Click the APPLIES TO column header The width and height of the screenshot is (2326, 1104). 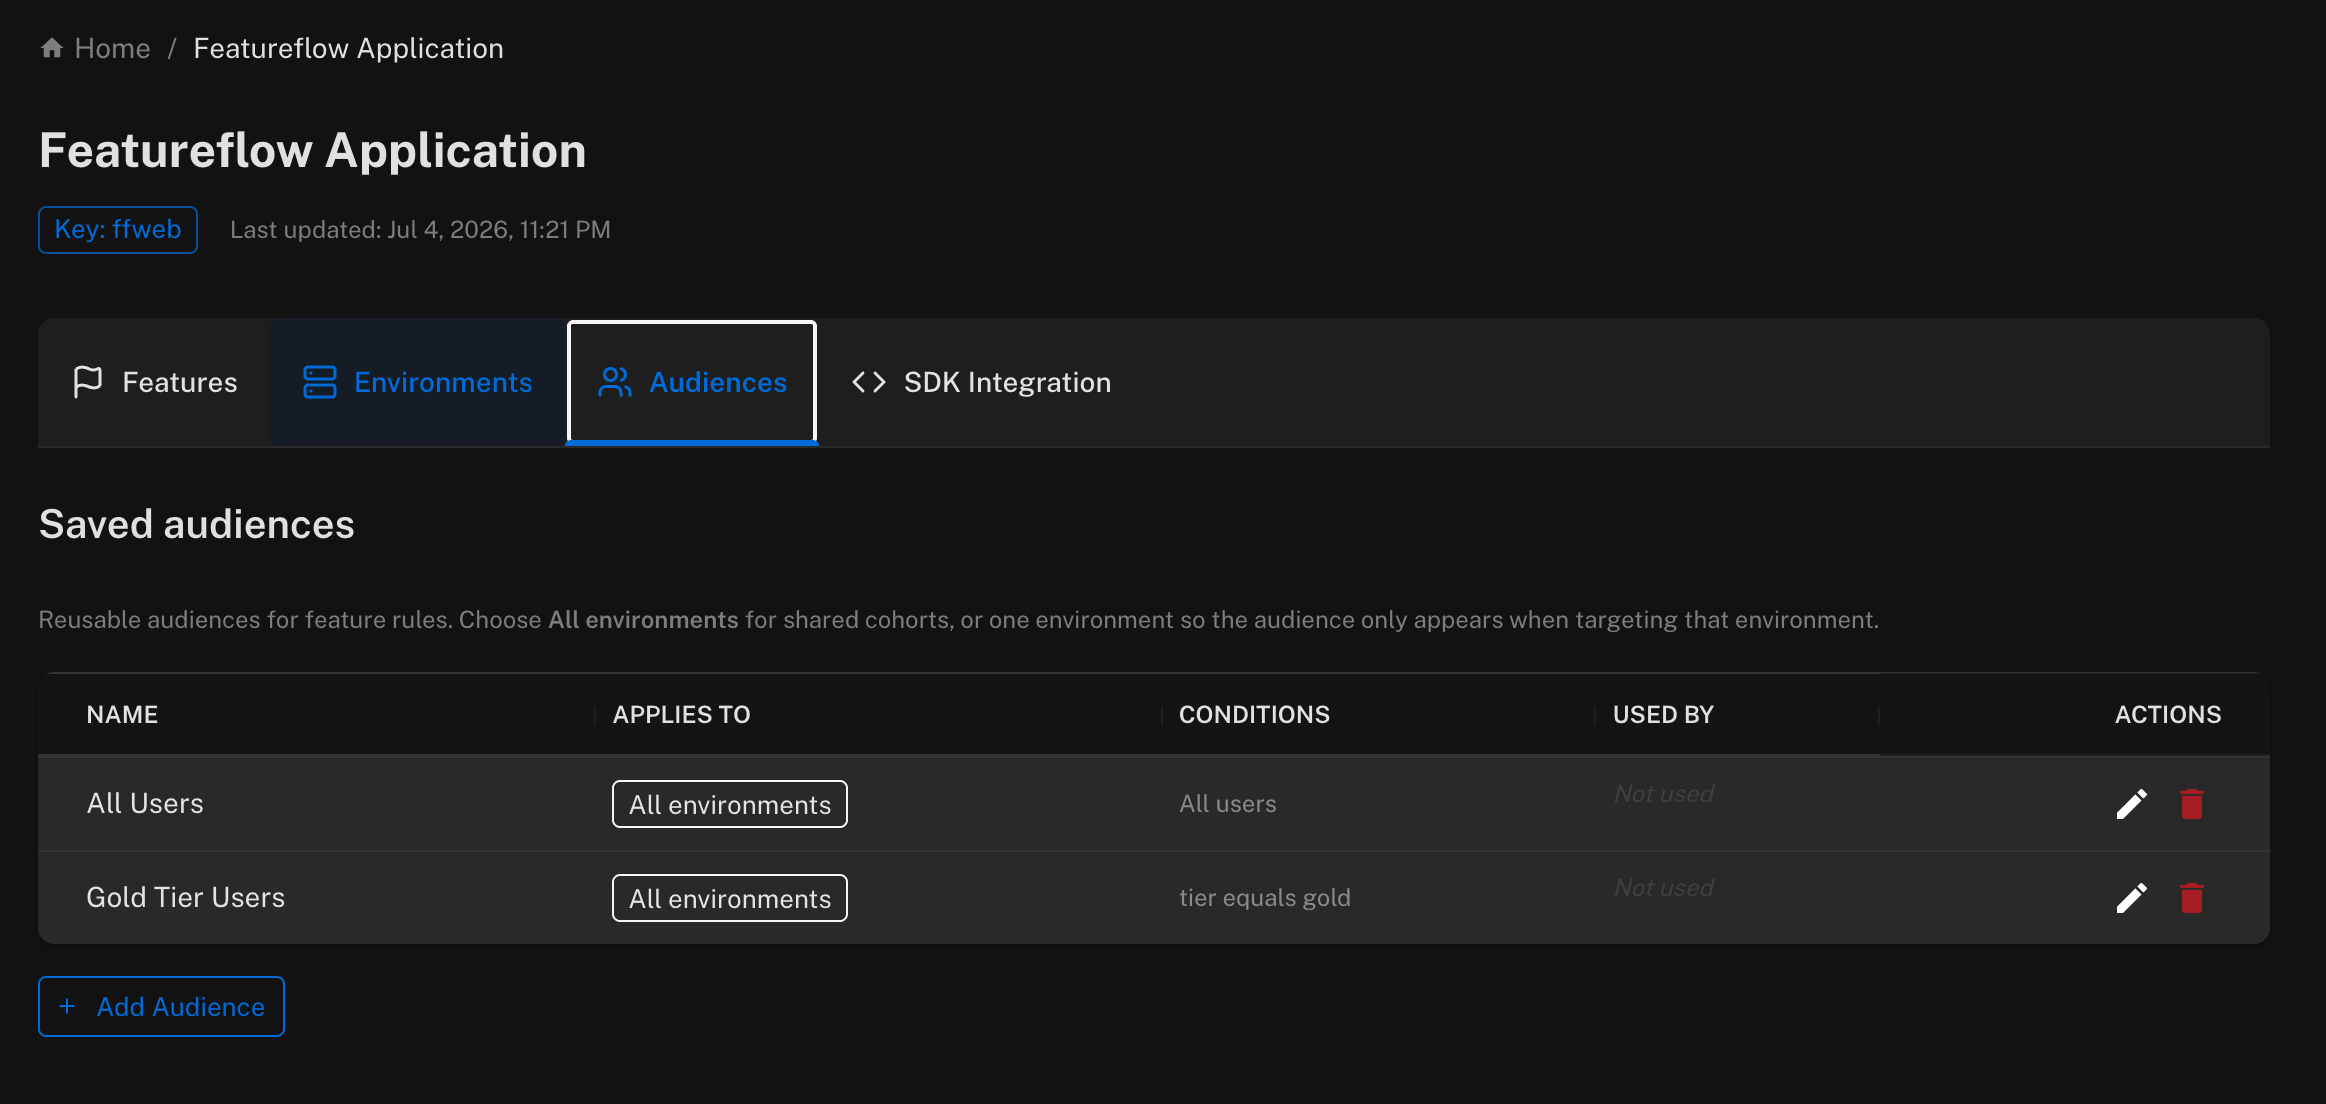[x=681, y=715]
